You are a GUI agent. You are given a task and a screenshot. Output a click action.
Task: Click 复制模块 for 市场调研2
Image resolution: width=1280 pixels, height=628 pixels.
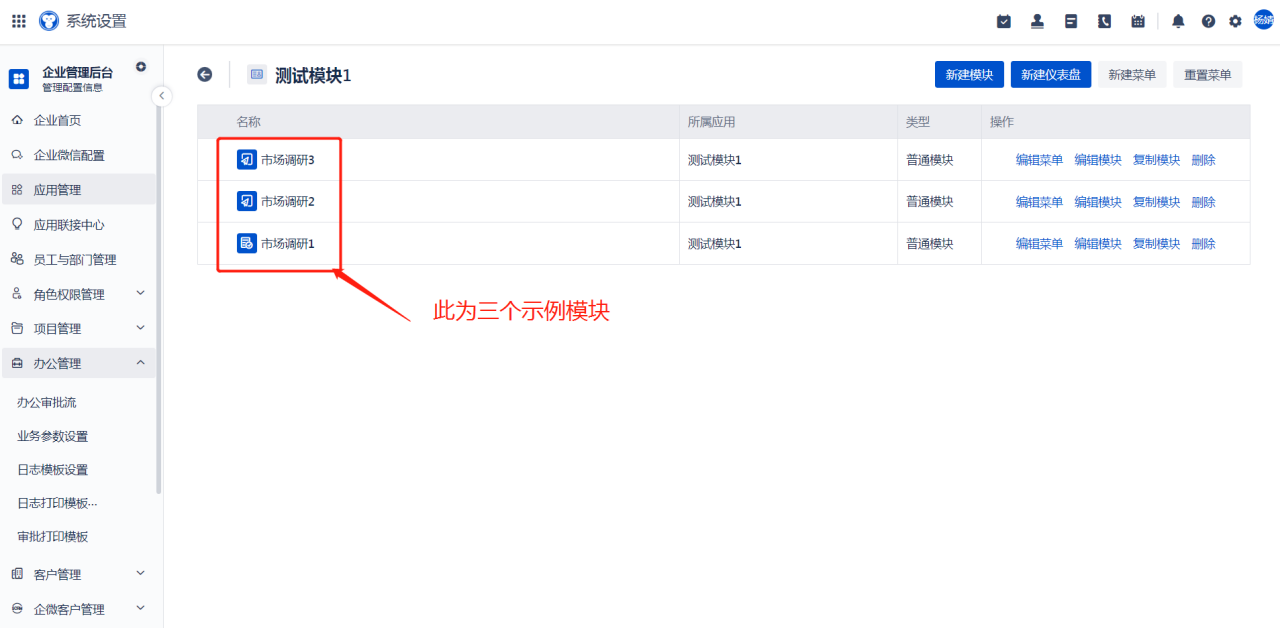coord(1157,202)
